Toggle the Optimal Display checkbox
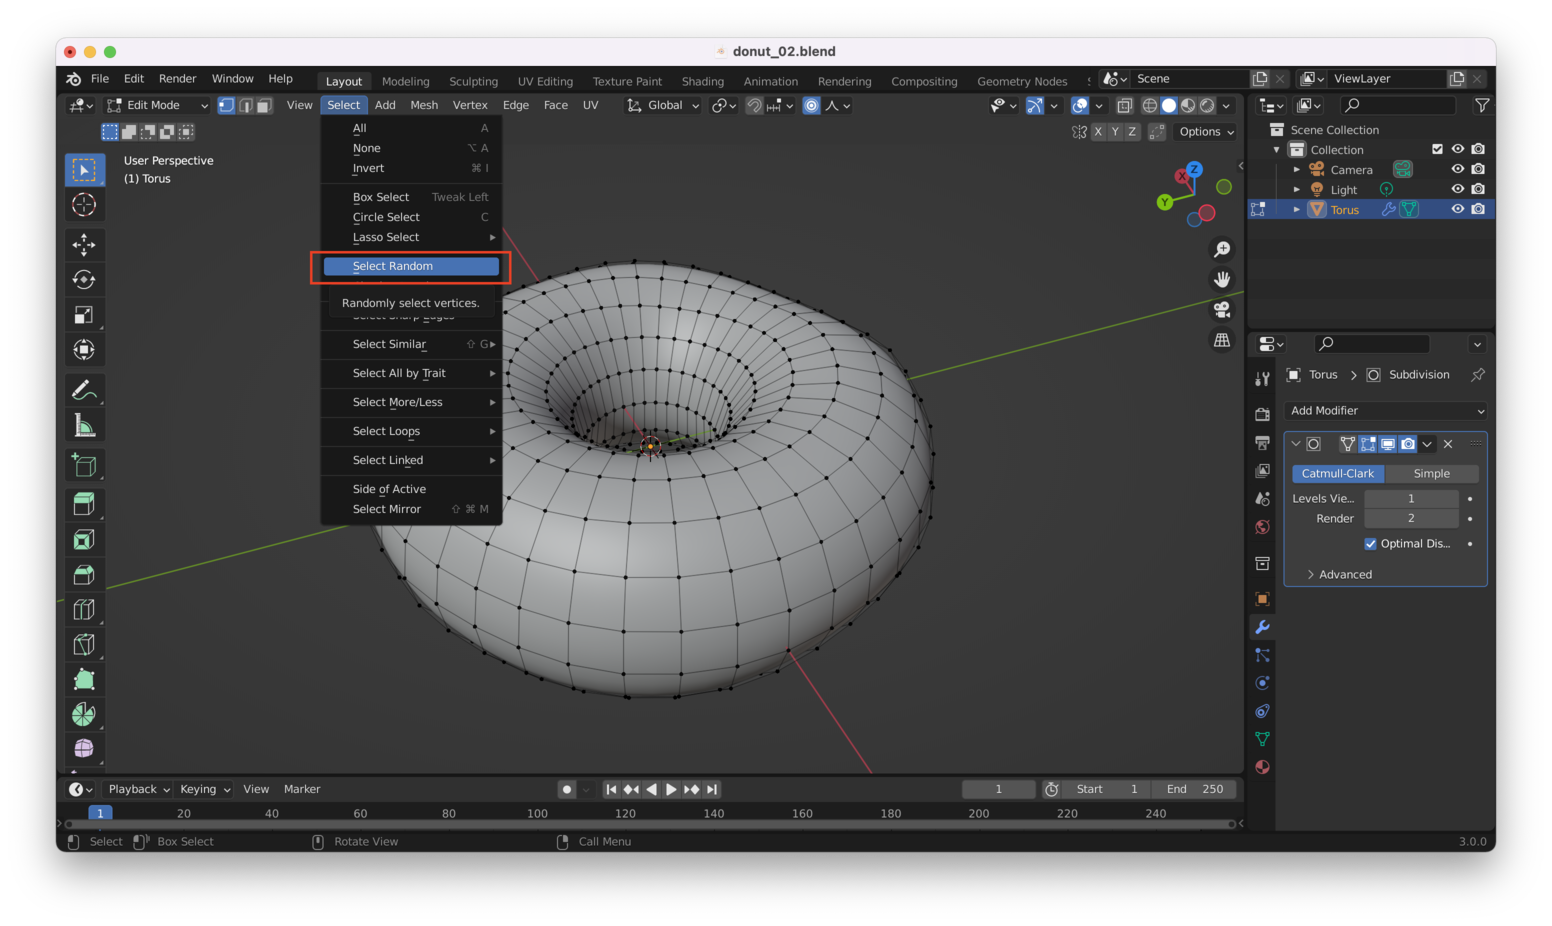Screen dimensions: 1552x926 [1370, 544]
